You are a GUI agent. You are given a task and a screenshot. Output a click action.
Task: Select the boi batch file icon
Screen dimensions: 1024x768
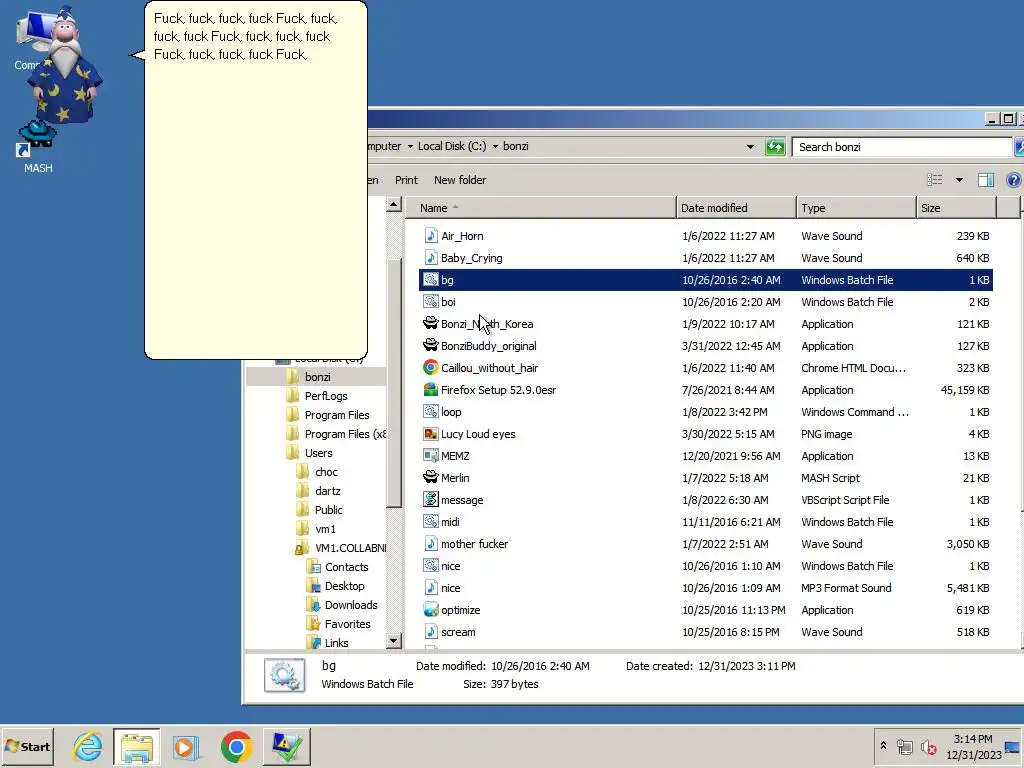pyautogui.click(x=430, y=302)
